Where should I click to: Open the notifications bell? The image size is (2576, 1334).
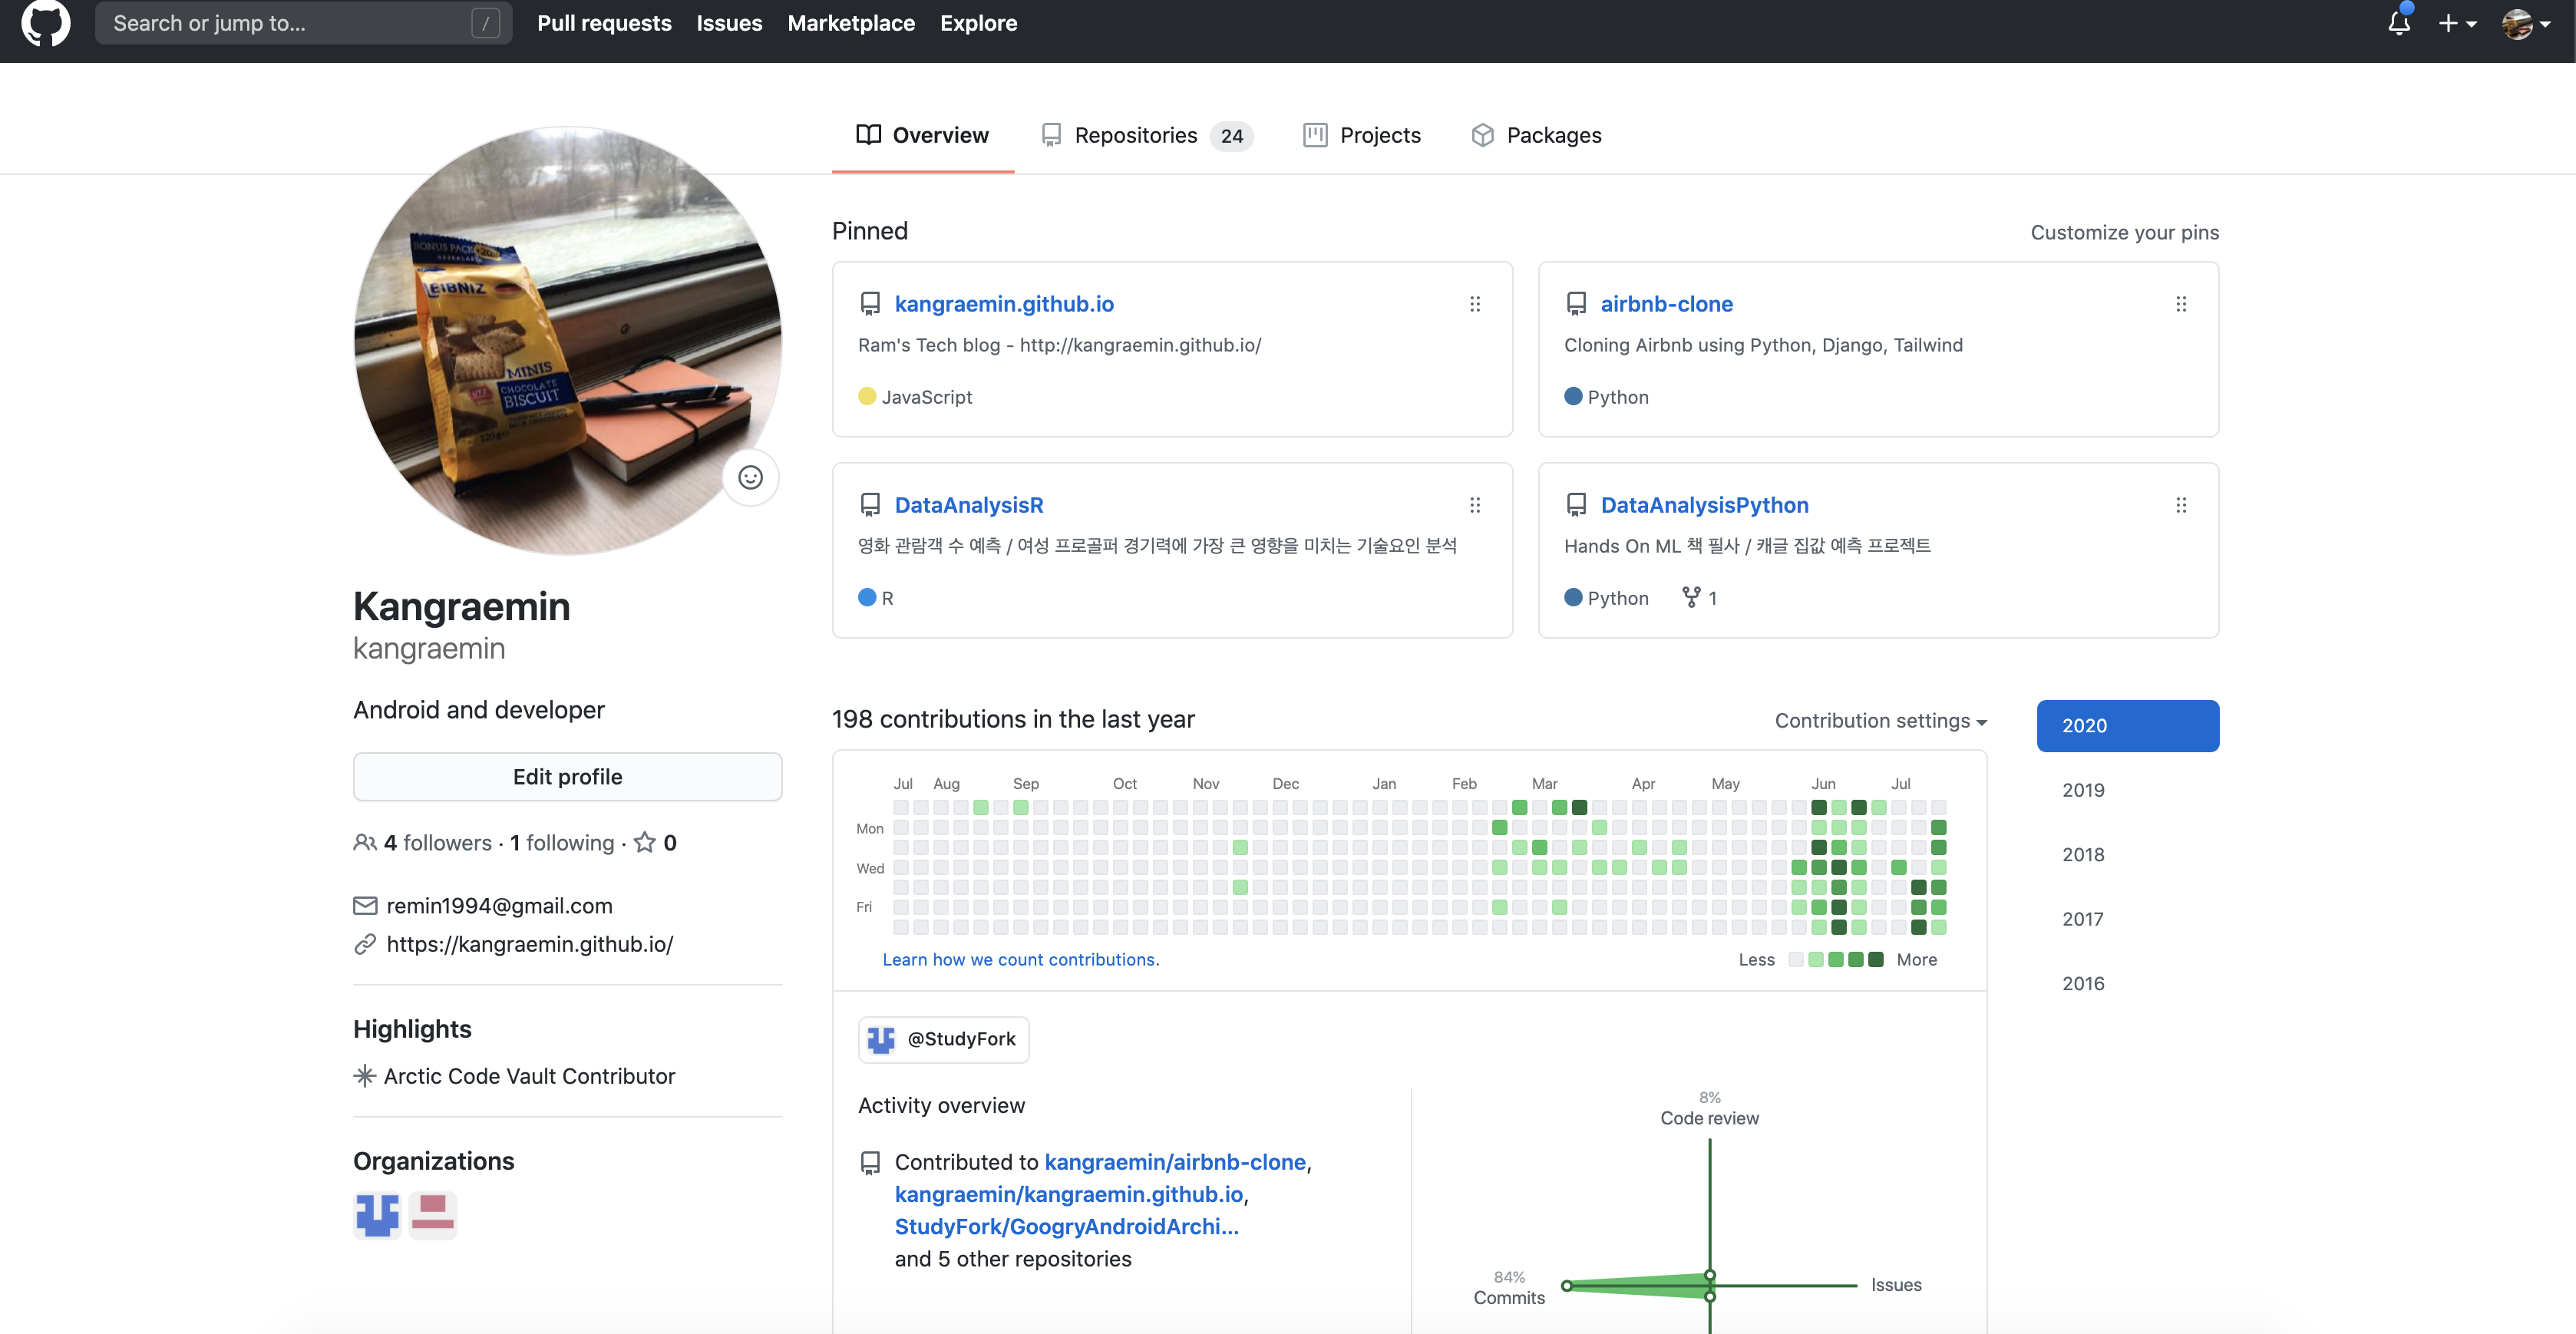2399,23
